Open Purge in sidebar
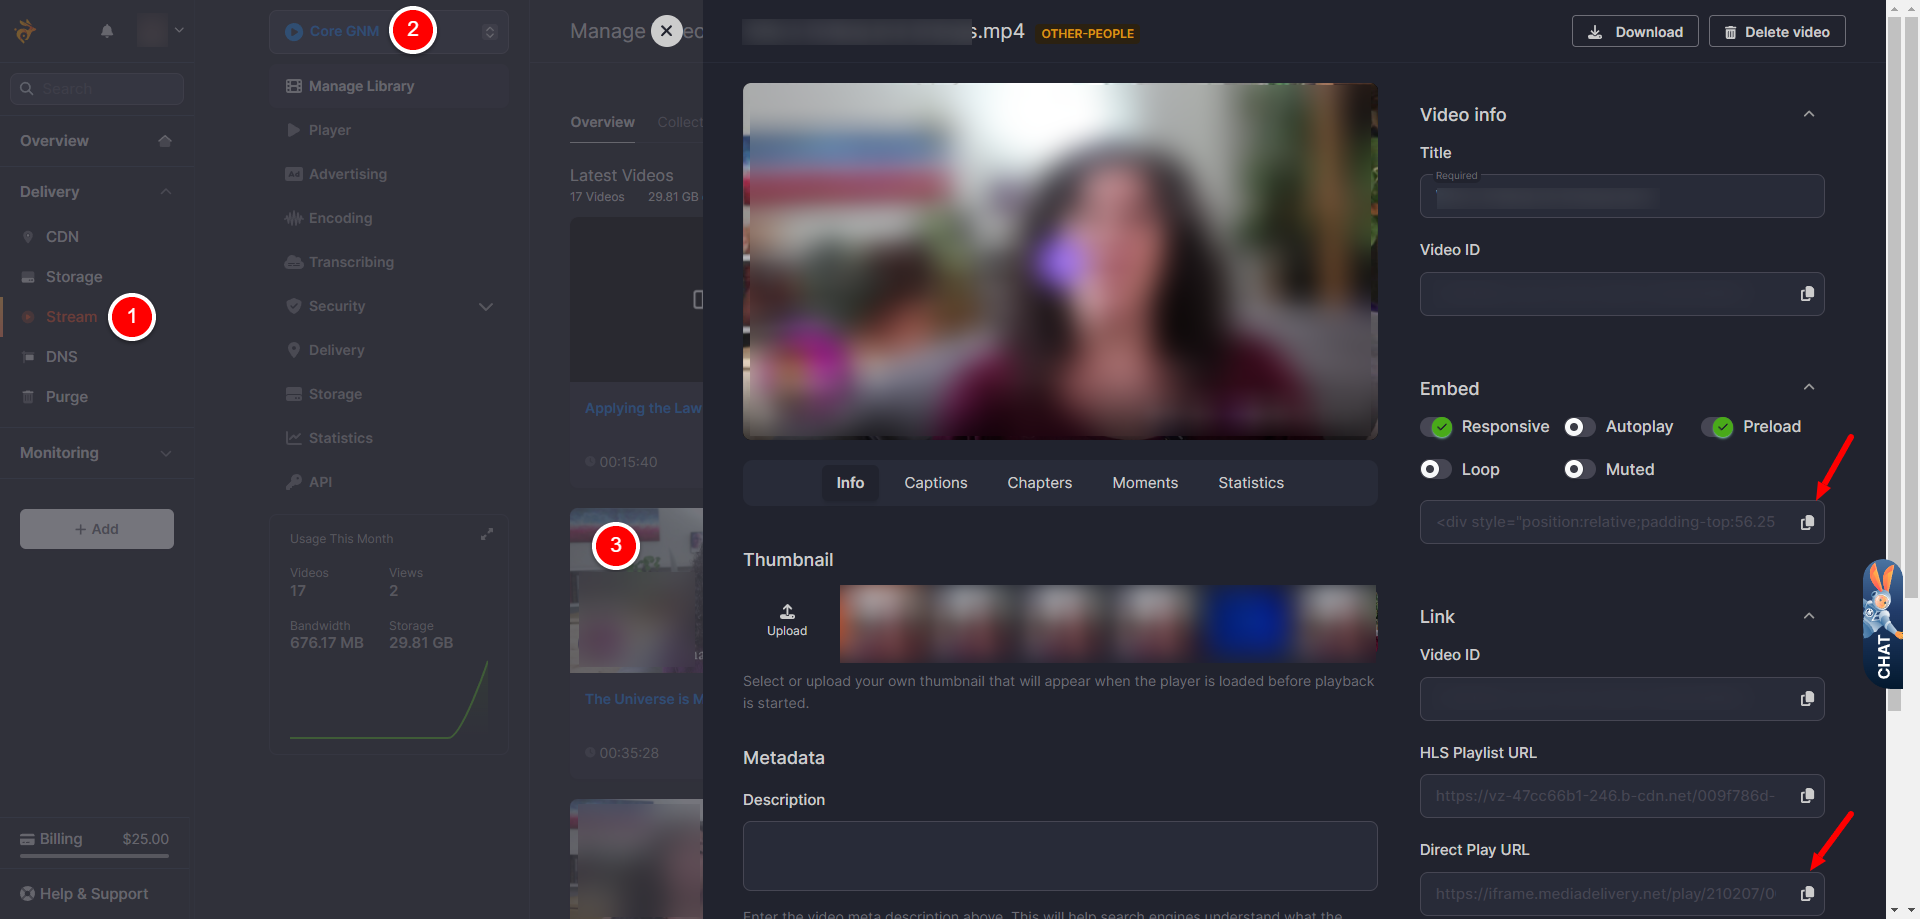1920x919 pixels. [x=66, y=397]
